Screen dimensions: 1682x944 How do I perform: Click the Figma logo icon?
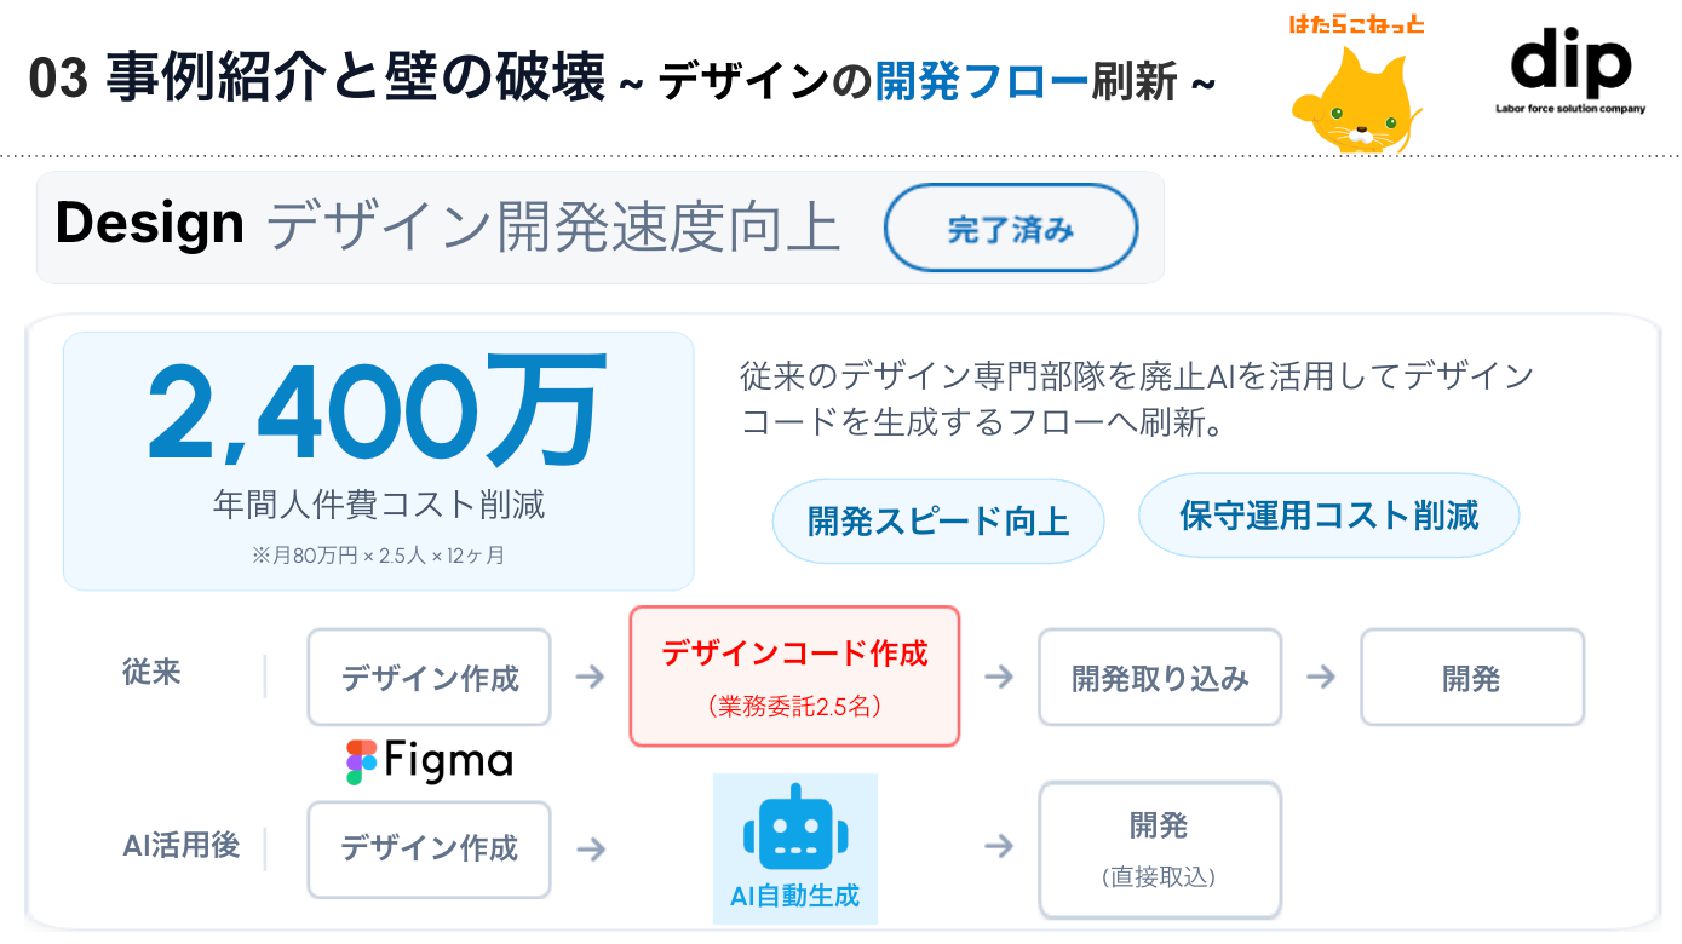(361, 762)
